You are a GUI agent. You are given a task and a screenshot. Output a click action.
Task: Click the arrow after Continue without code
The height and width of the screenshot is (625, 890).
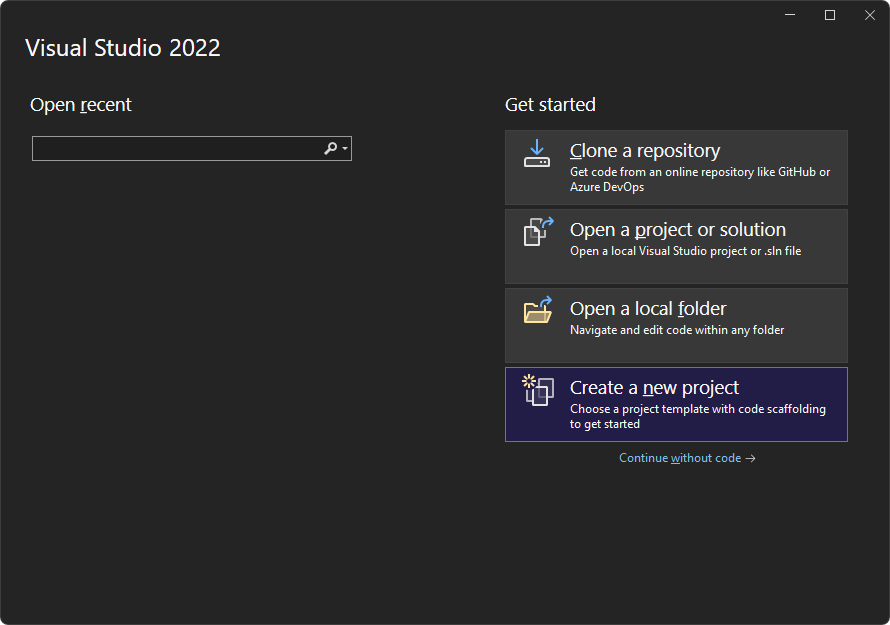(x=751, y=457)
